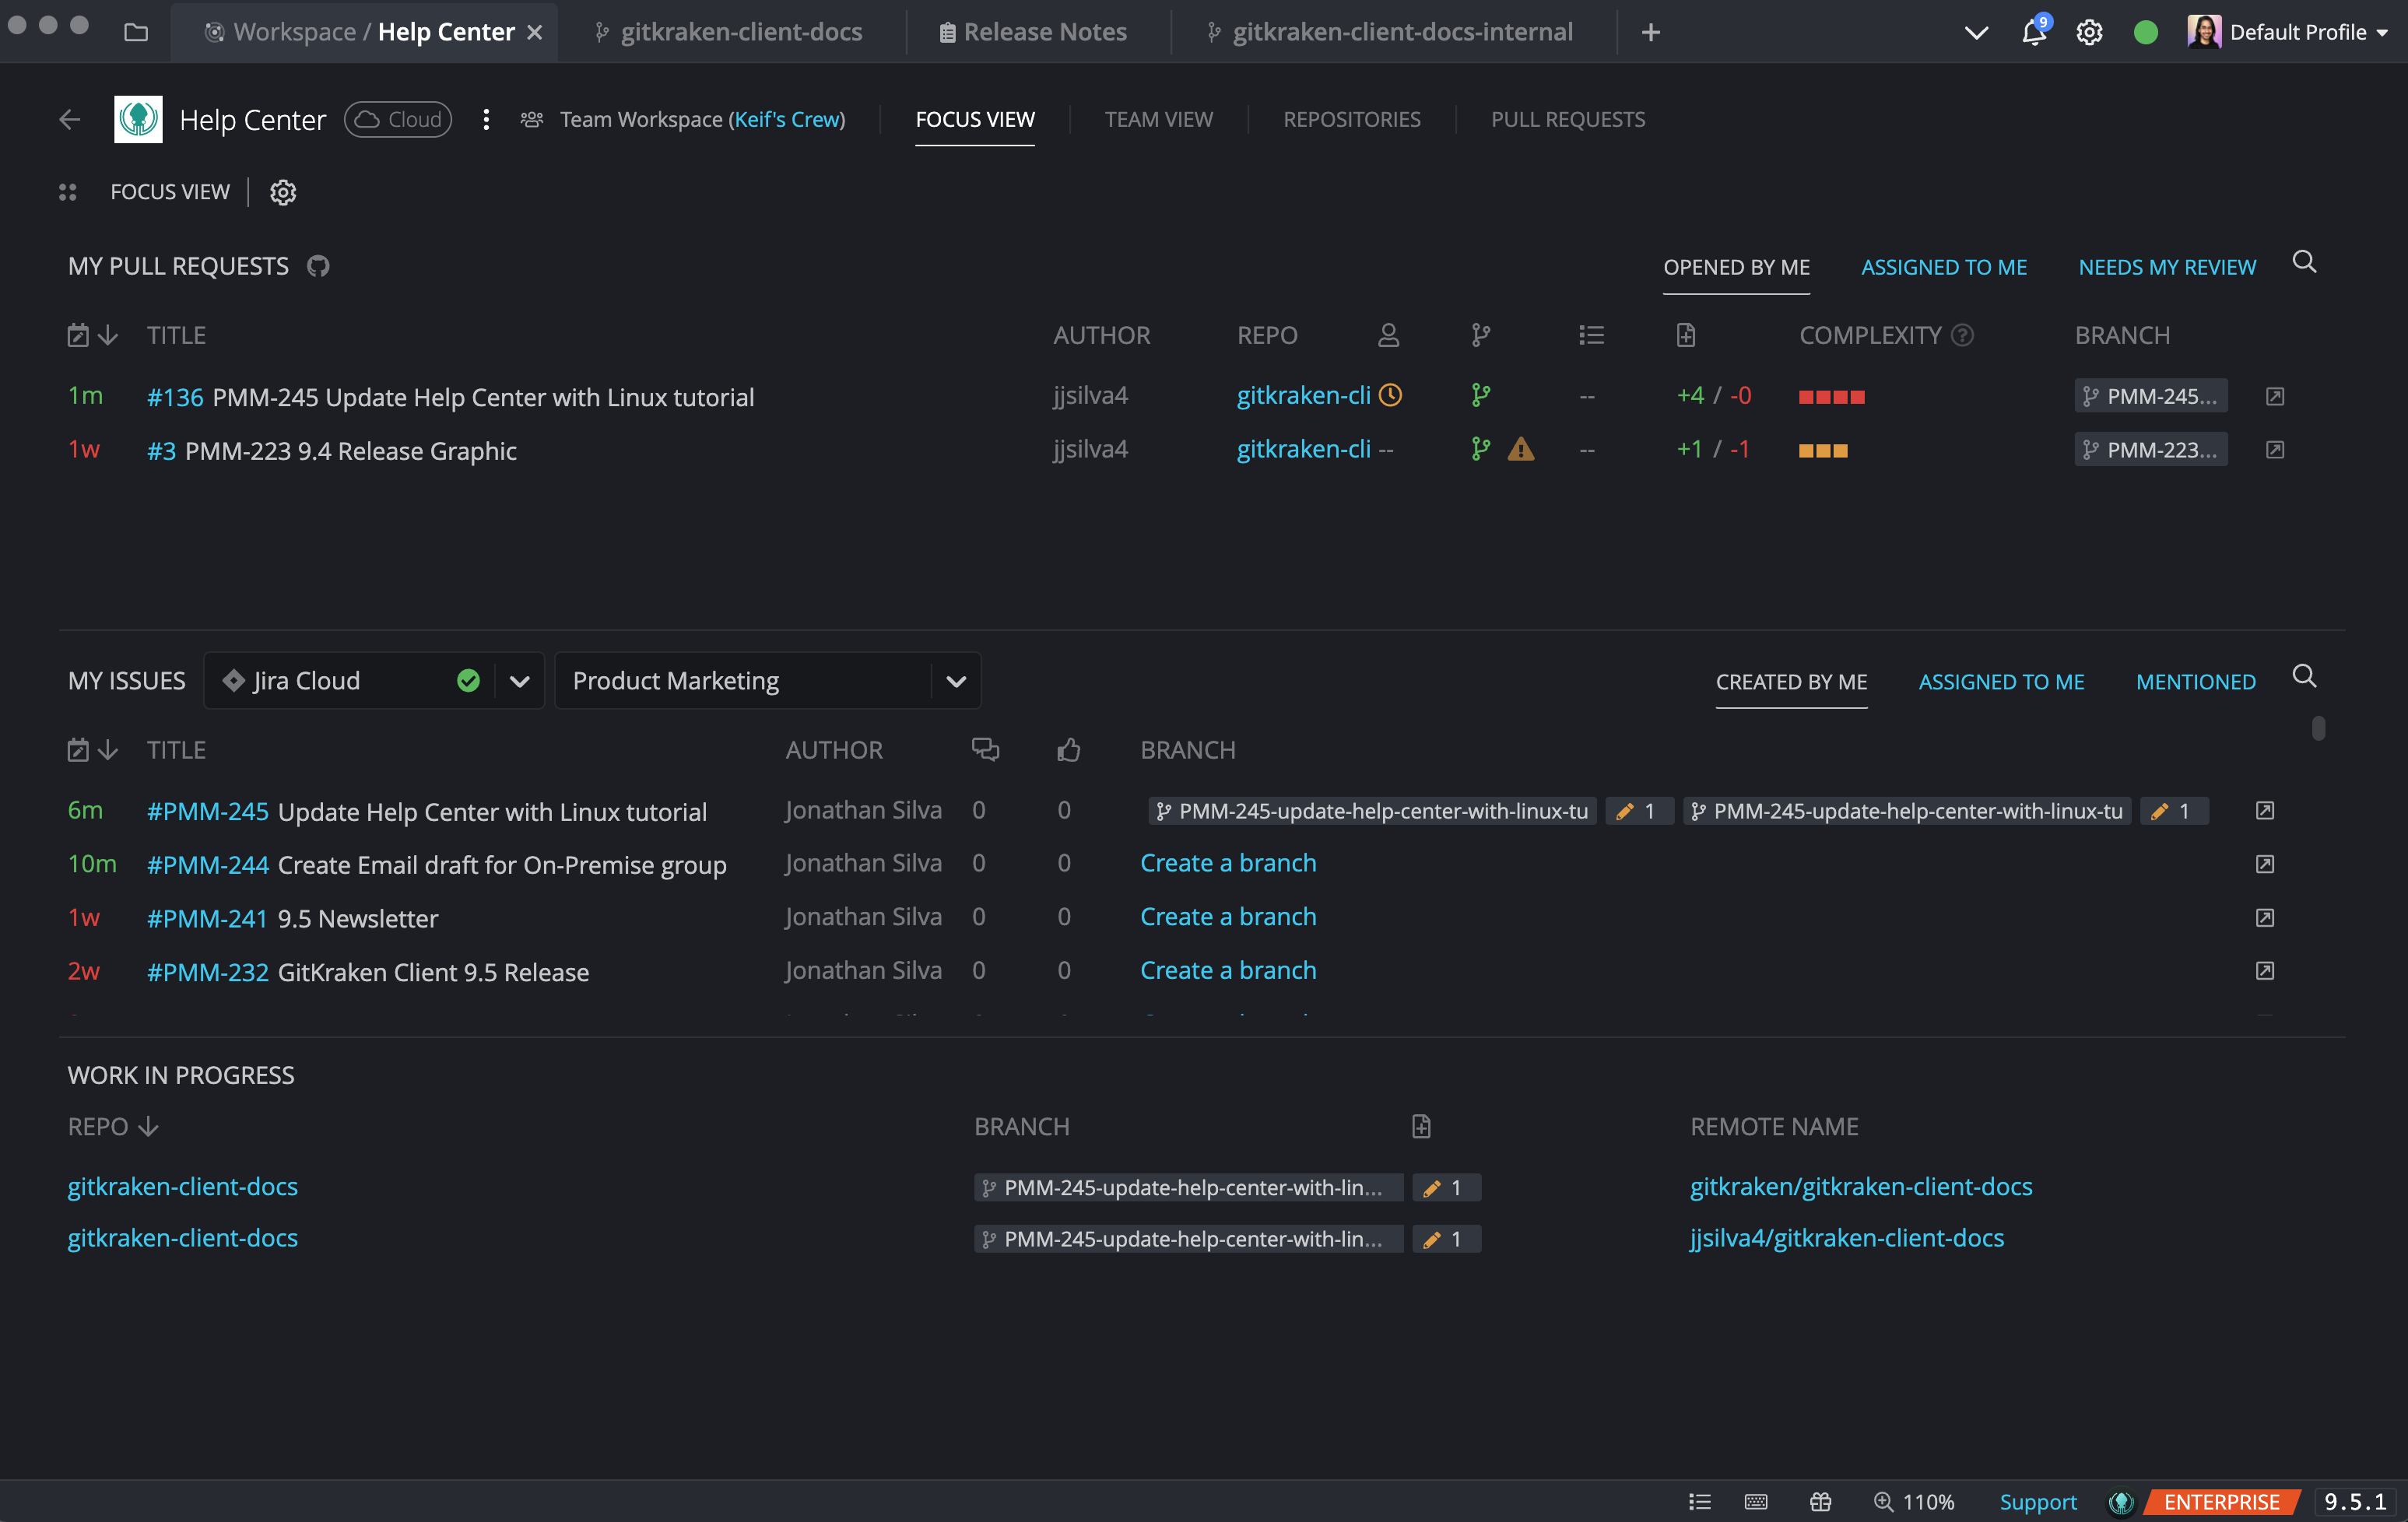
Task: Open the Support link
Action: 2038,1501
